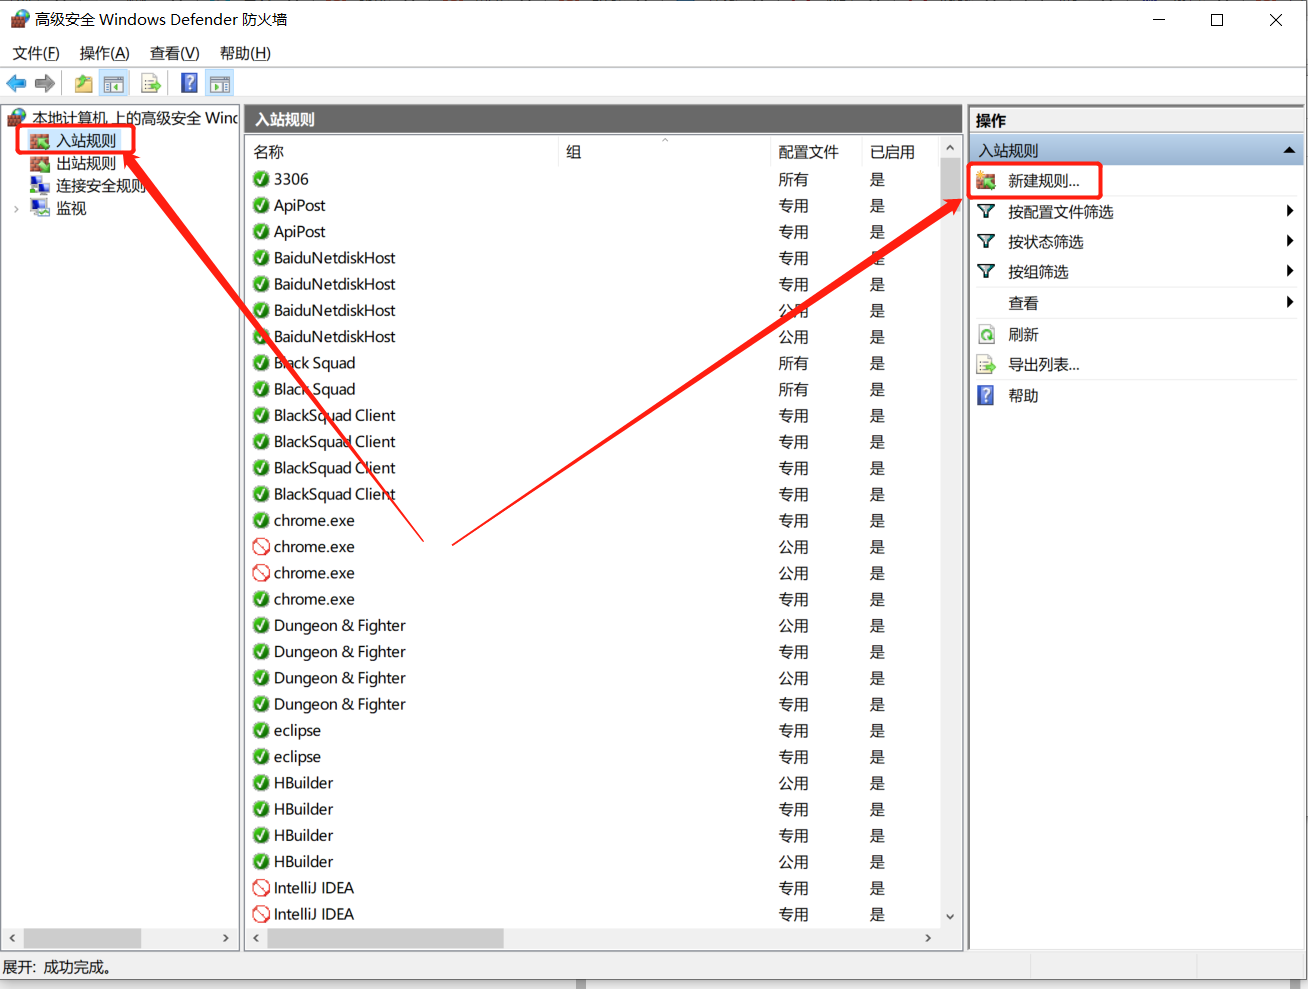Open the 查看(V) menu
The height and width of the screenshot is (989, 1308).
[174, 53]
